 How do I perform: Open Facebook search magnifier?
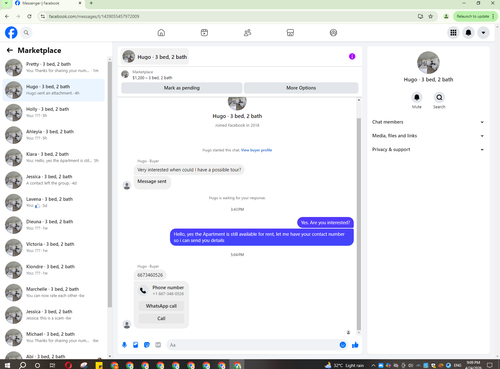click(26, 33)
